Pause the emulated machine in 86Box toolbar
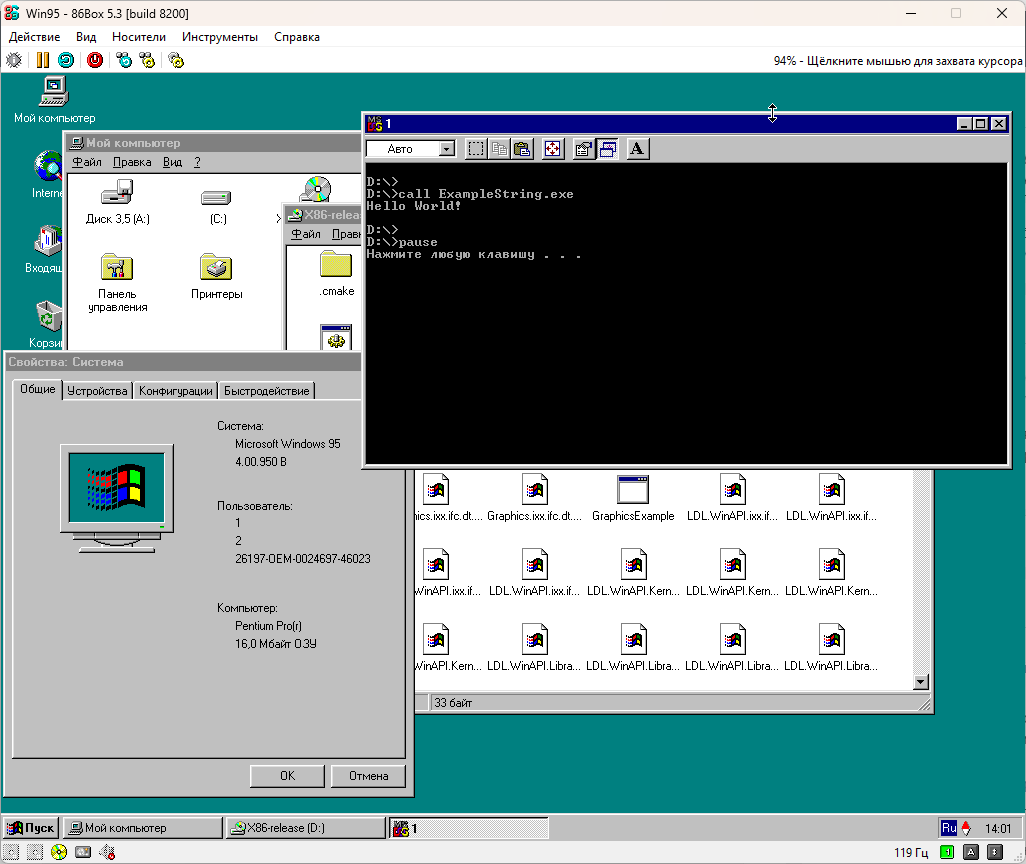This screenshot has height=864, width=1026. tap(43, 60)
